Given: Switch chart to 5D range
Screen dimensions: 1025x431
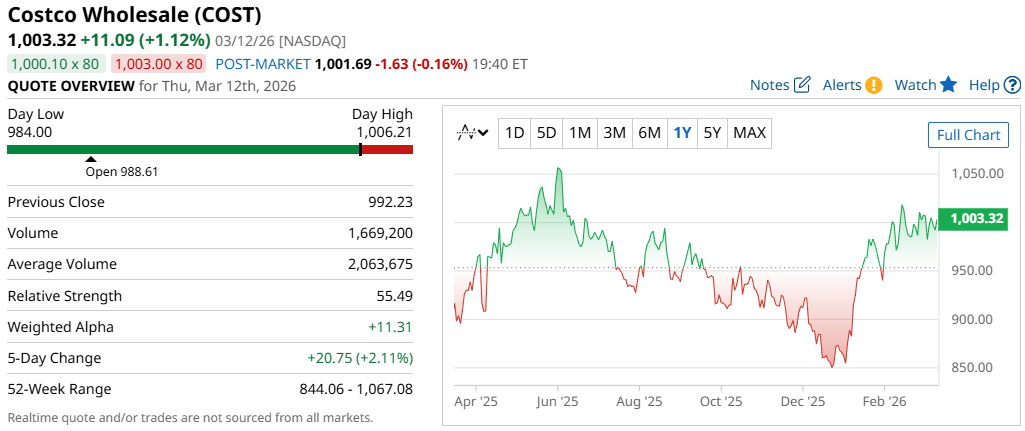Looking at the screenshot, I should pos(546,133).
